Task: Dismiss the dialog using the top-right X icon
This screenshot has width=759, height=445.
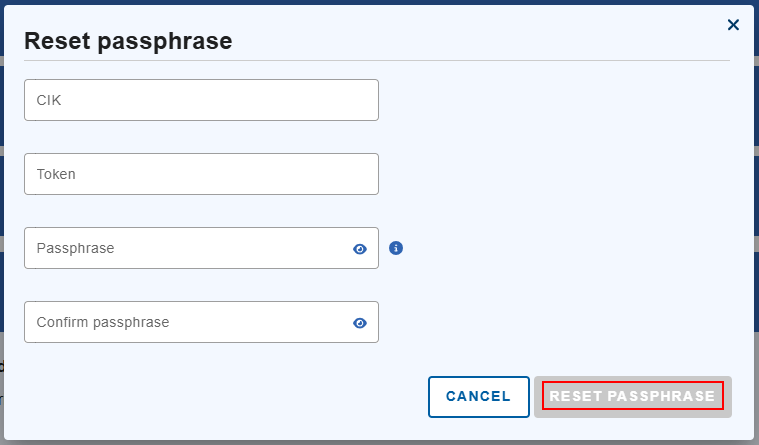Action: click(x=733, y=25)
